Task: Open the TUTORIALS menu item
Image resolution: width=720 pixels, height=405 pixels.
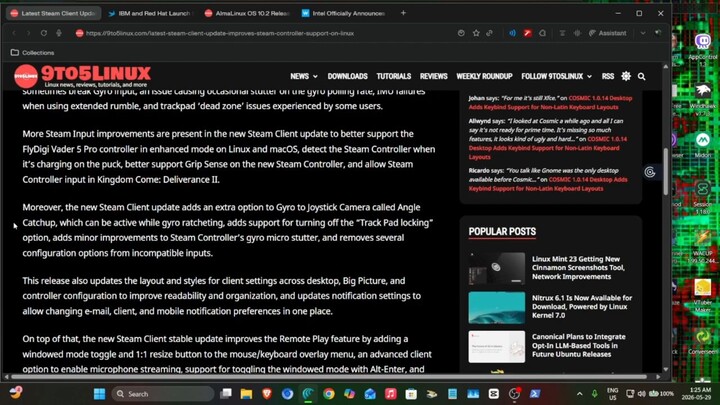Action: (x=394, y=76)
